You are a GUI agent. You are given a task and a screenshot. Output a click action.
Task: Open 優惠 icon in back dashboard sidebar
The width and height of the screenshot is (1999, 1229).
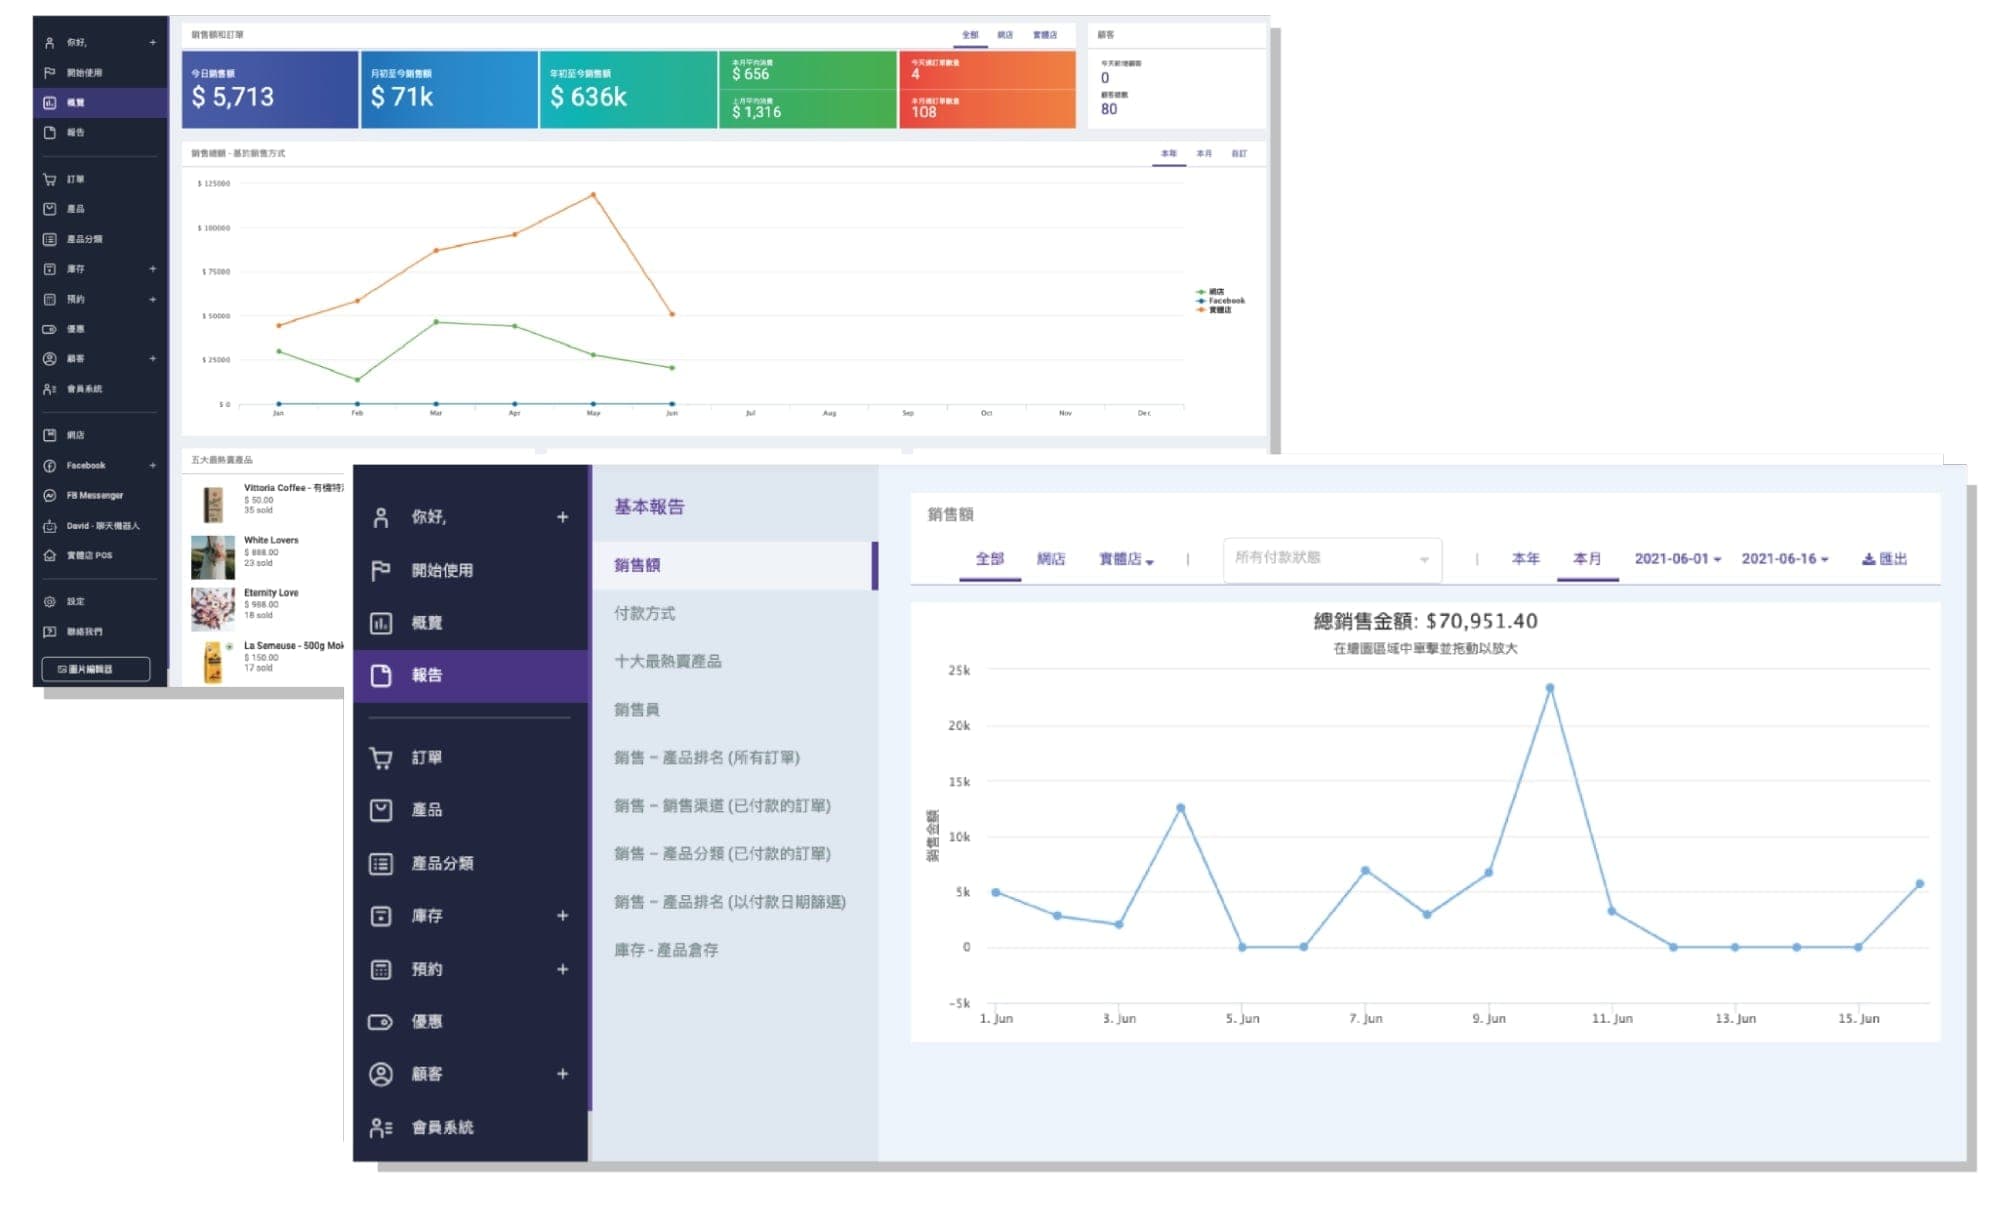[49, 329]
